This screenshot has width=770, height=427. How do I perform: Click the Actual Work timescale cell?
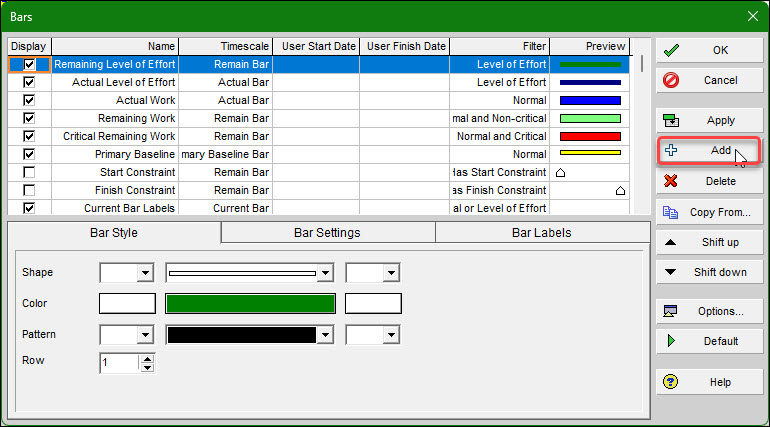tap(225, 100)
